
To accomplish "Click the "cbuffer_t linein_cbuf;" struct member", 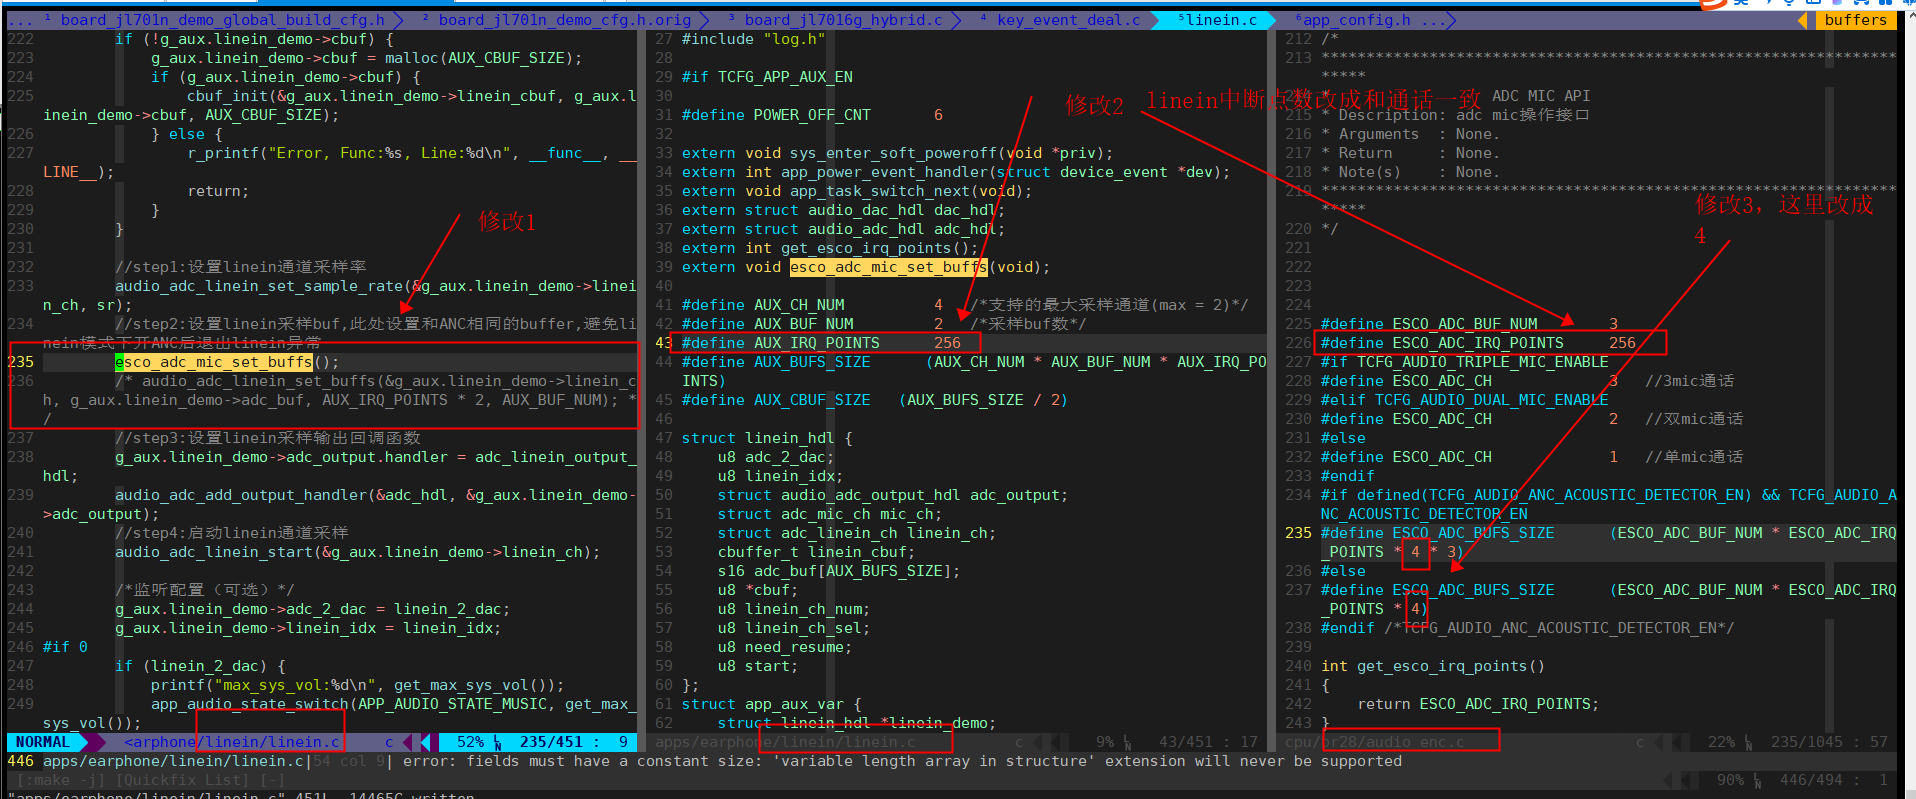I will pos(816,552).
